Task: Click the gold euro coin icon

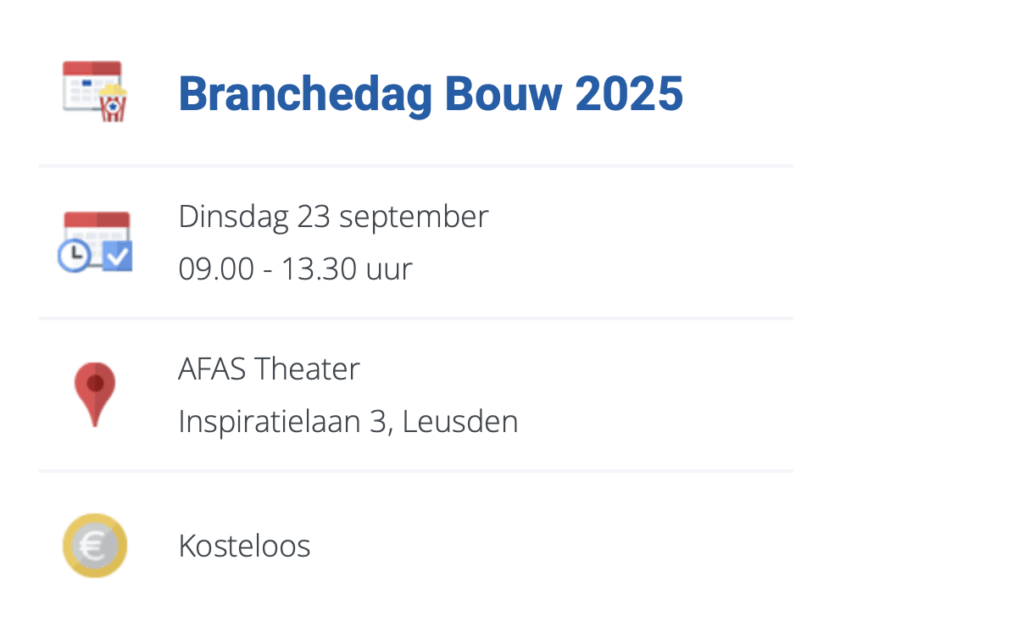Action: [x=95, y=545]
